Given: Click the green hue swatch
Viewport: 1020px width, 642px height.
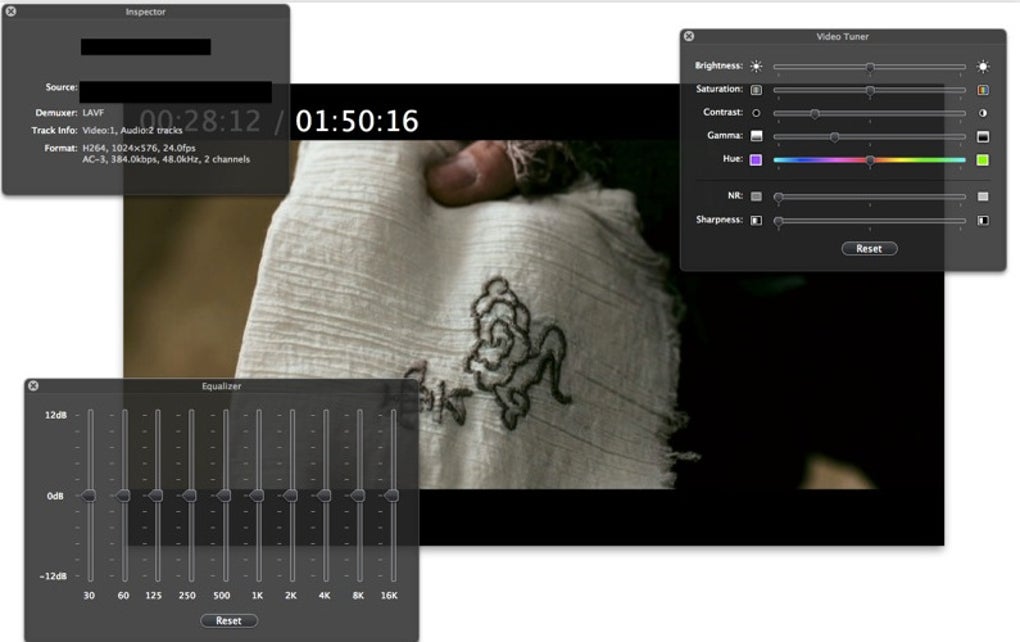Looking at the screenshot, I should click(983, 160).
